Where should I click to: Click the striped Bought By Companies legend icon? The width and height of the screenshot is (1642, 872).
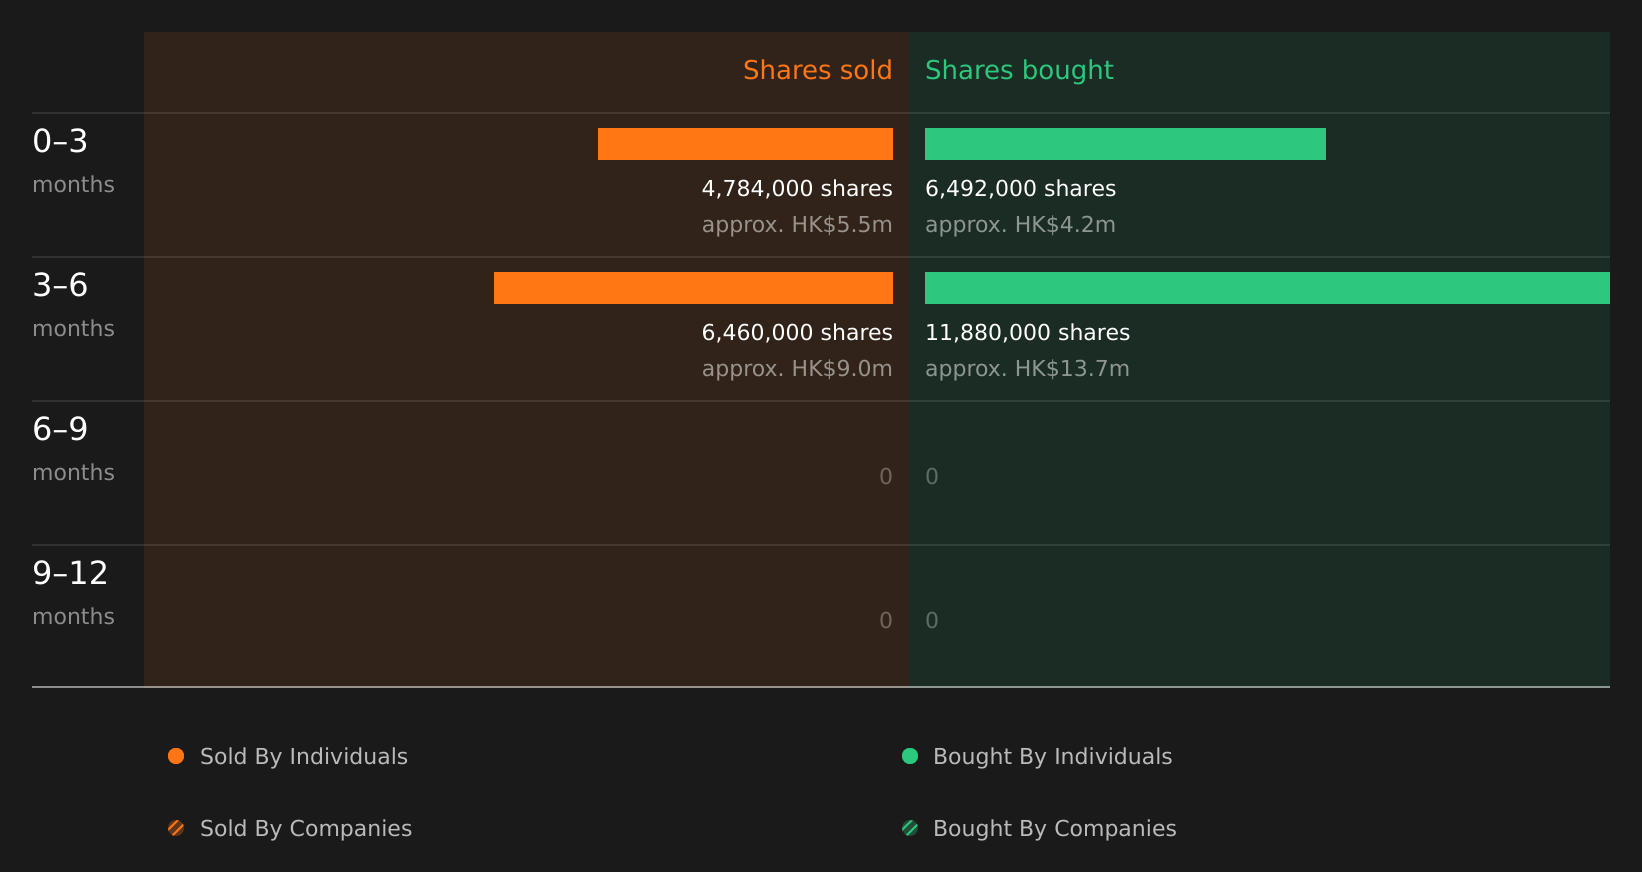point(910,828)
